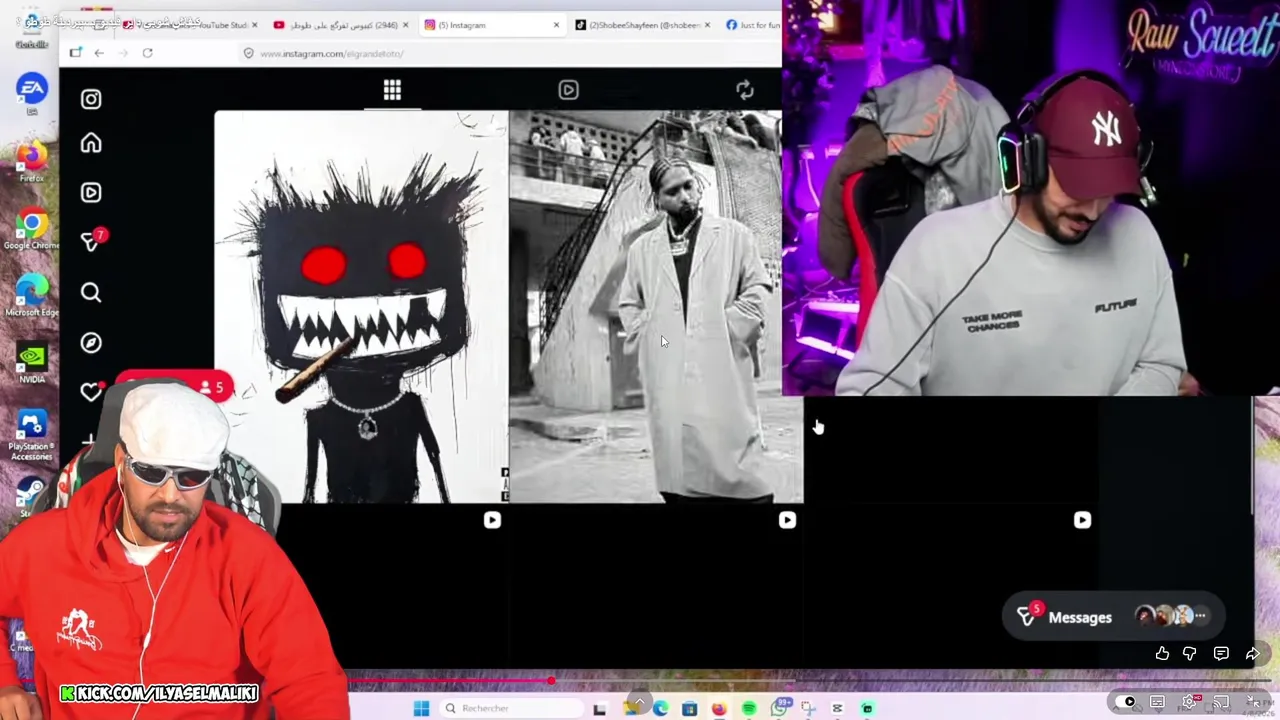The image size is (1280, 720).
Task: Open the NVIDIA desktop shortcut
Action: tap(31, 363)
